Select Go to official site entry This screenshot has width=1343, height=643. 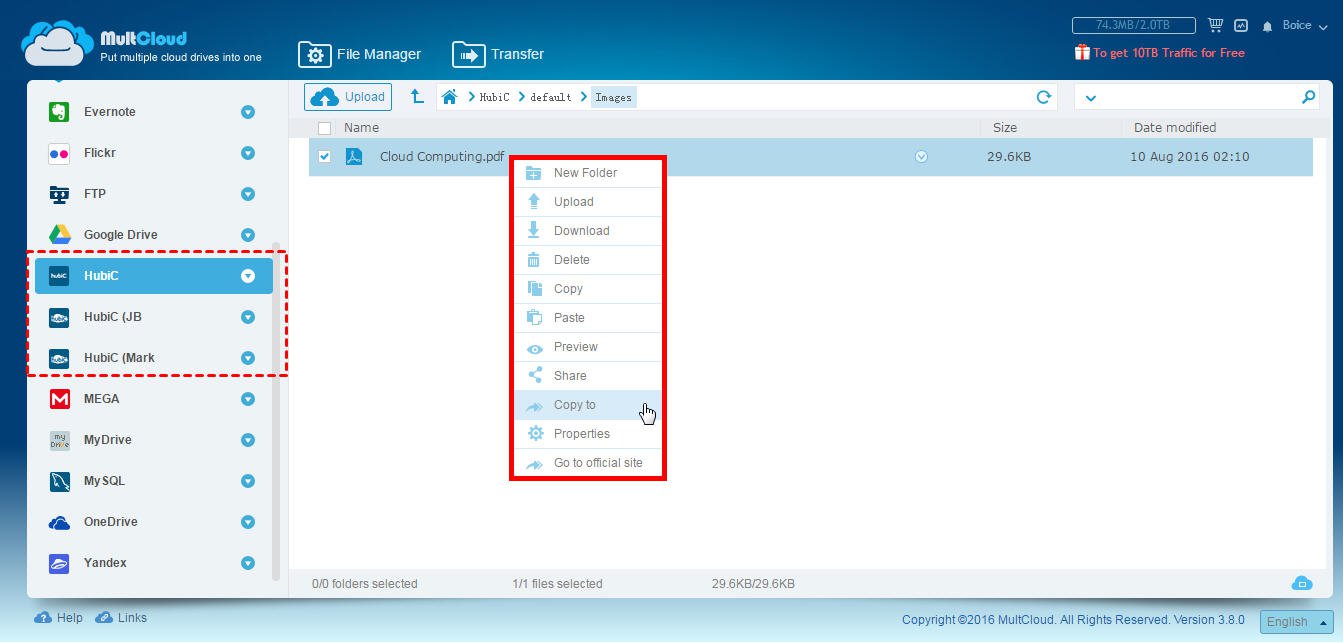587,463
